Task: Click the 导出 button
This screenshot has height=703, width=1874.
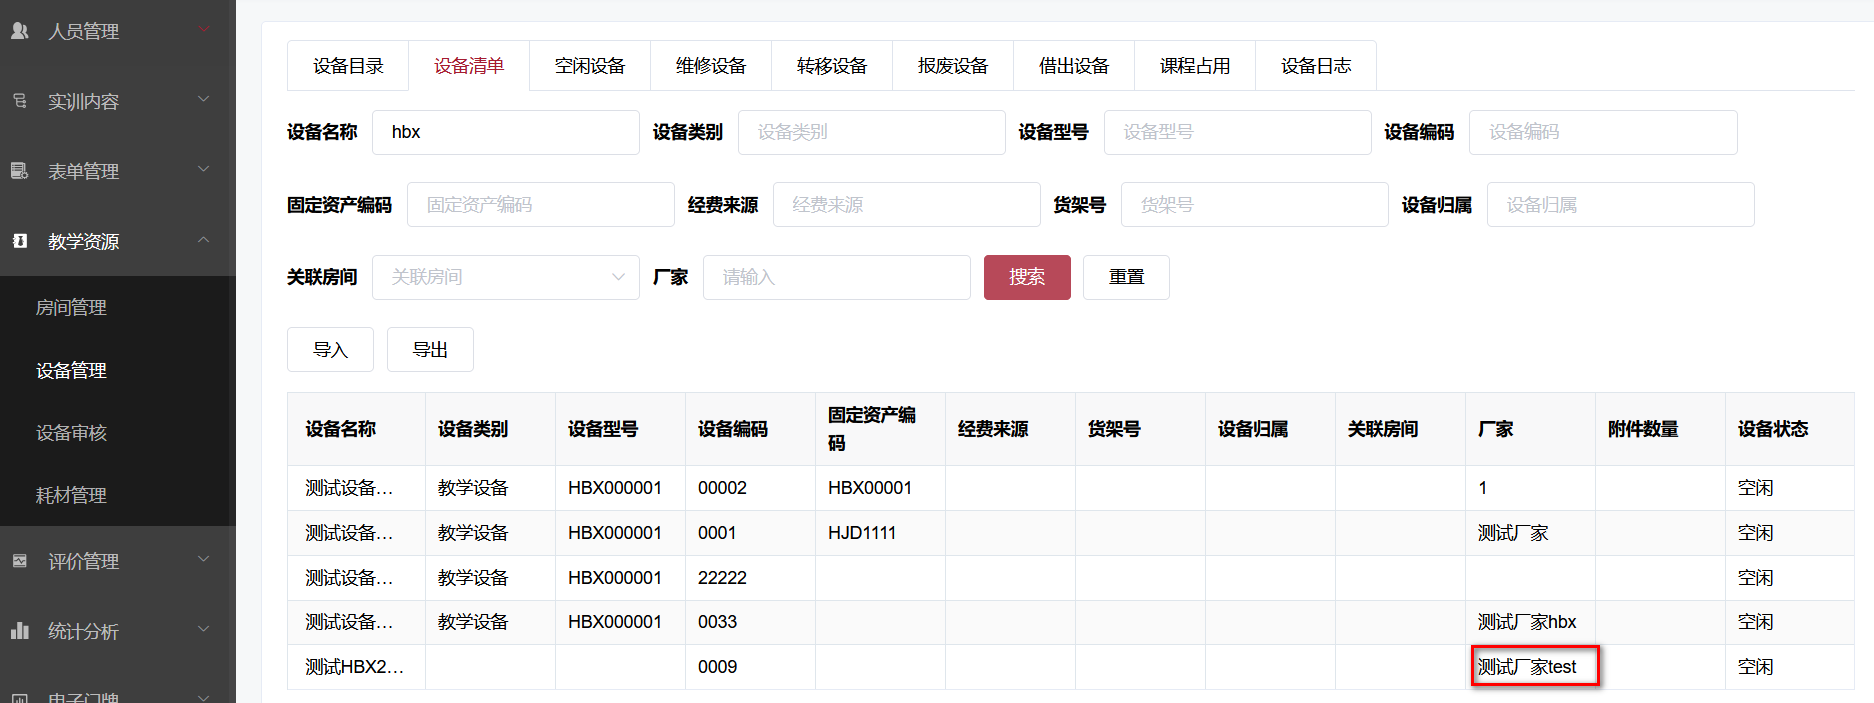Action: (430, 350)
